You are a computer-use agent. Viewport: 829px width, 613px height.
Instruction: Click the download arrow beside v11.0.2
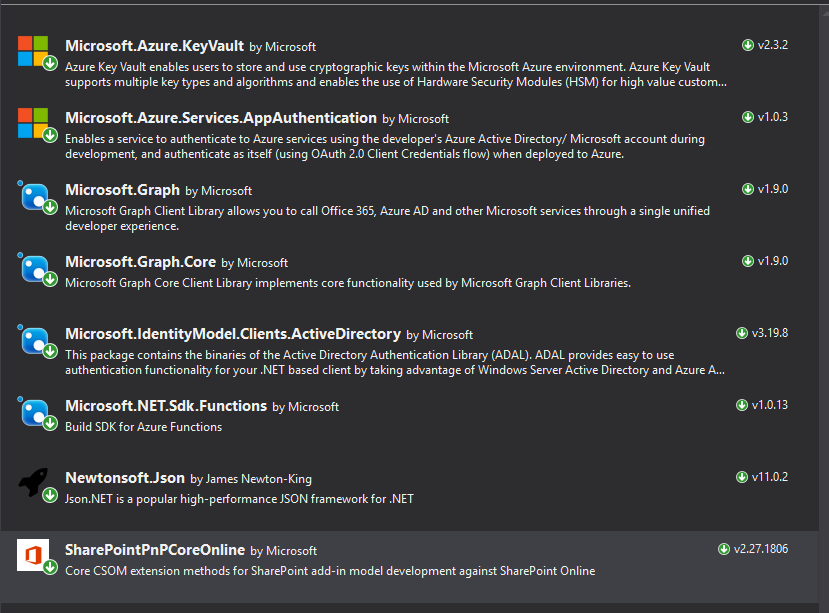741,475
